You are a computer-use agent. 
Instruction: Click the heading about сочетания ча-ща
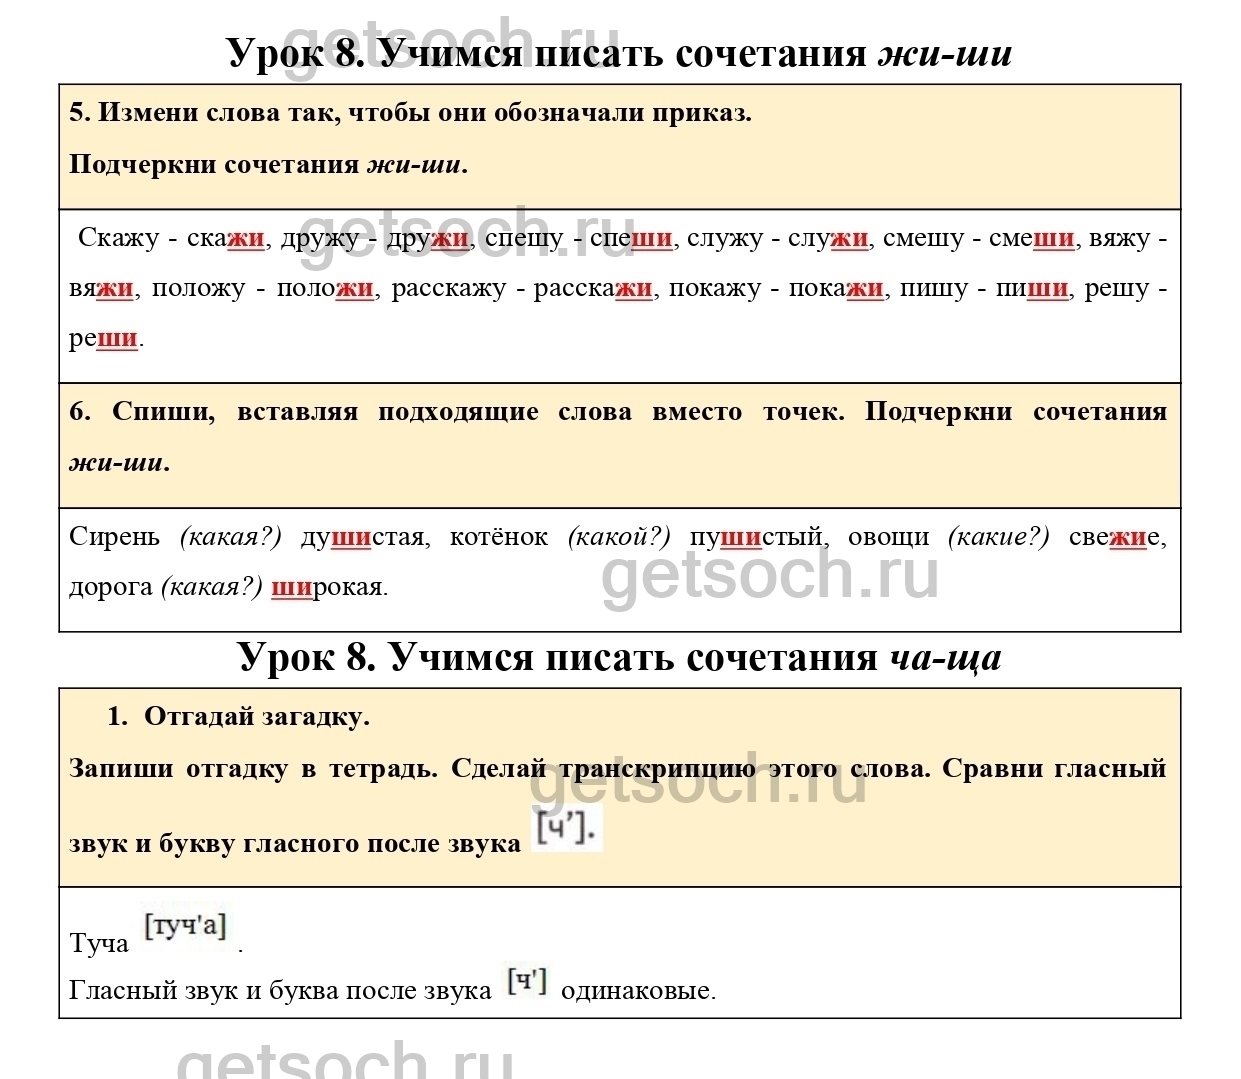point(619,657)
